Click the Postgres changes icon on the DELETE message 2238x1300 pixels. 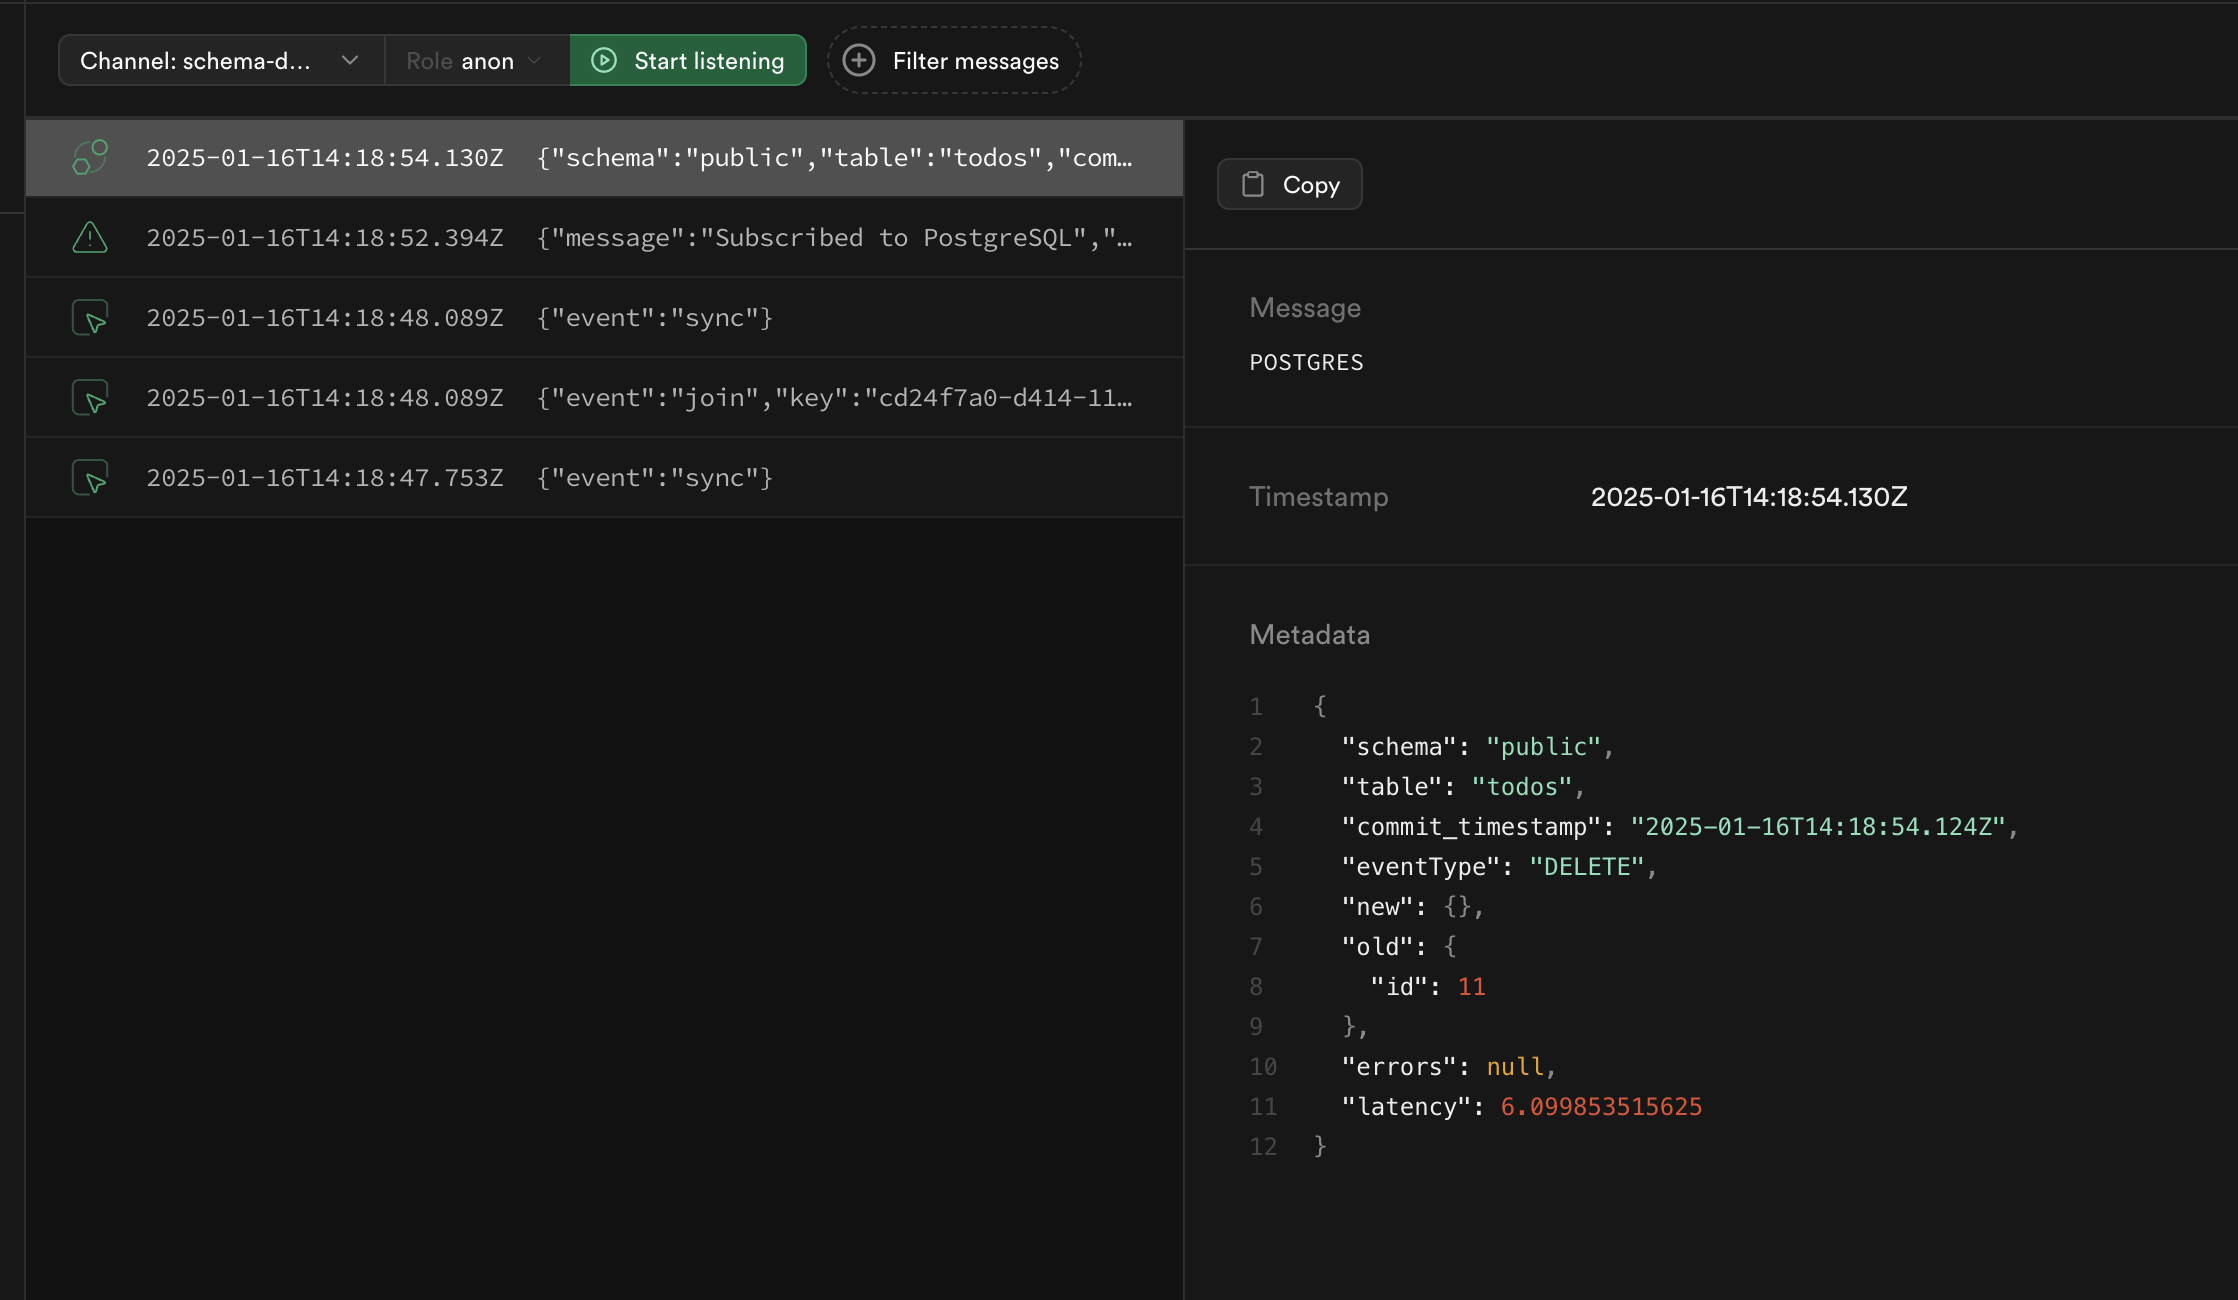tap(89, 157)
